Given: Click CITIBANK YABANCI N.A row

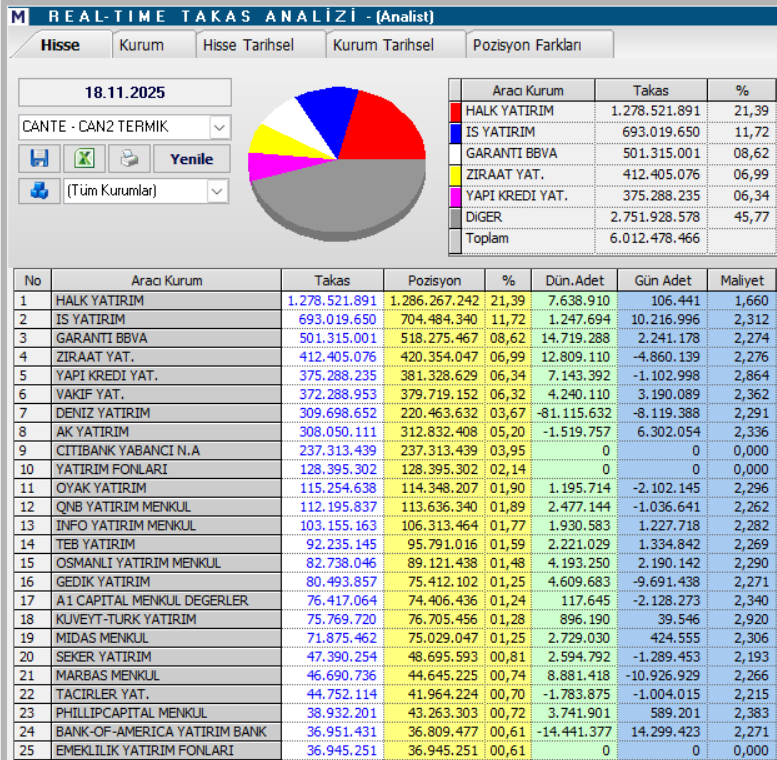Looking at the screenshot, I should [394, 451].
